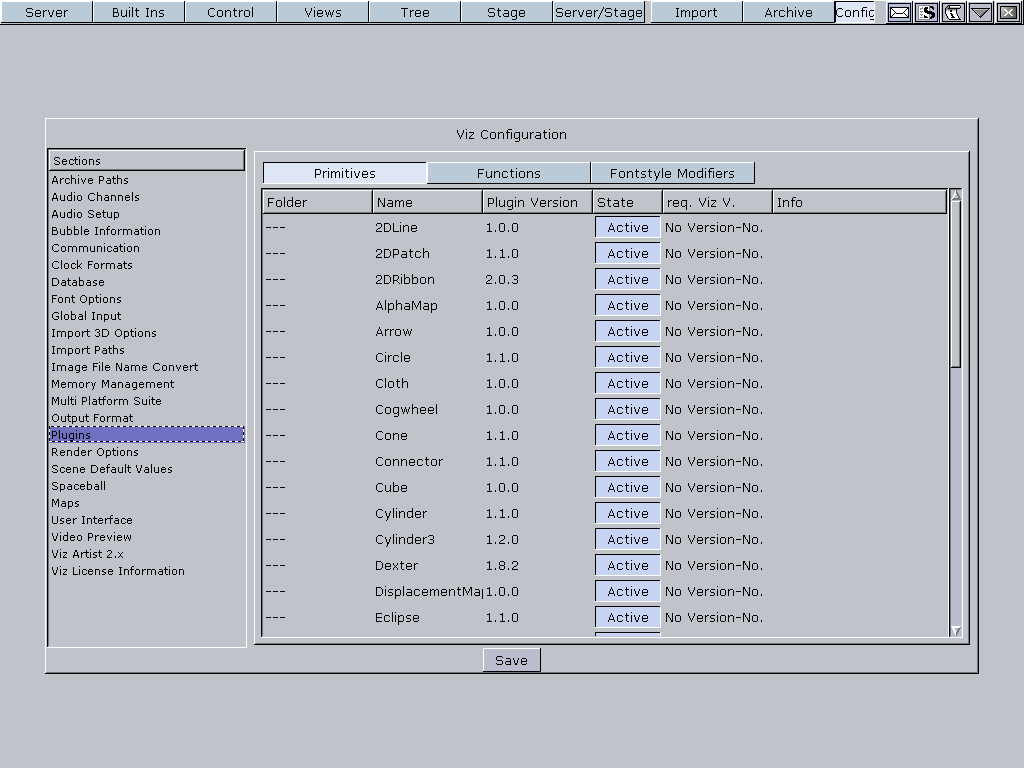Click the downward arrow minimize icon top-right
Image resolution: width=1024 pixels, height=768 pixels.
click(978, 13)
